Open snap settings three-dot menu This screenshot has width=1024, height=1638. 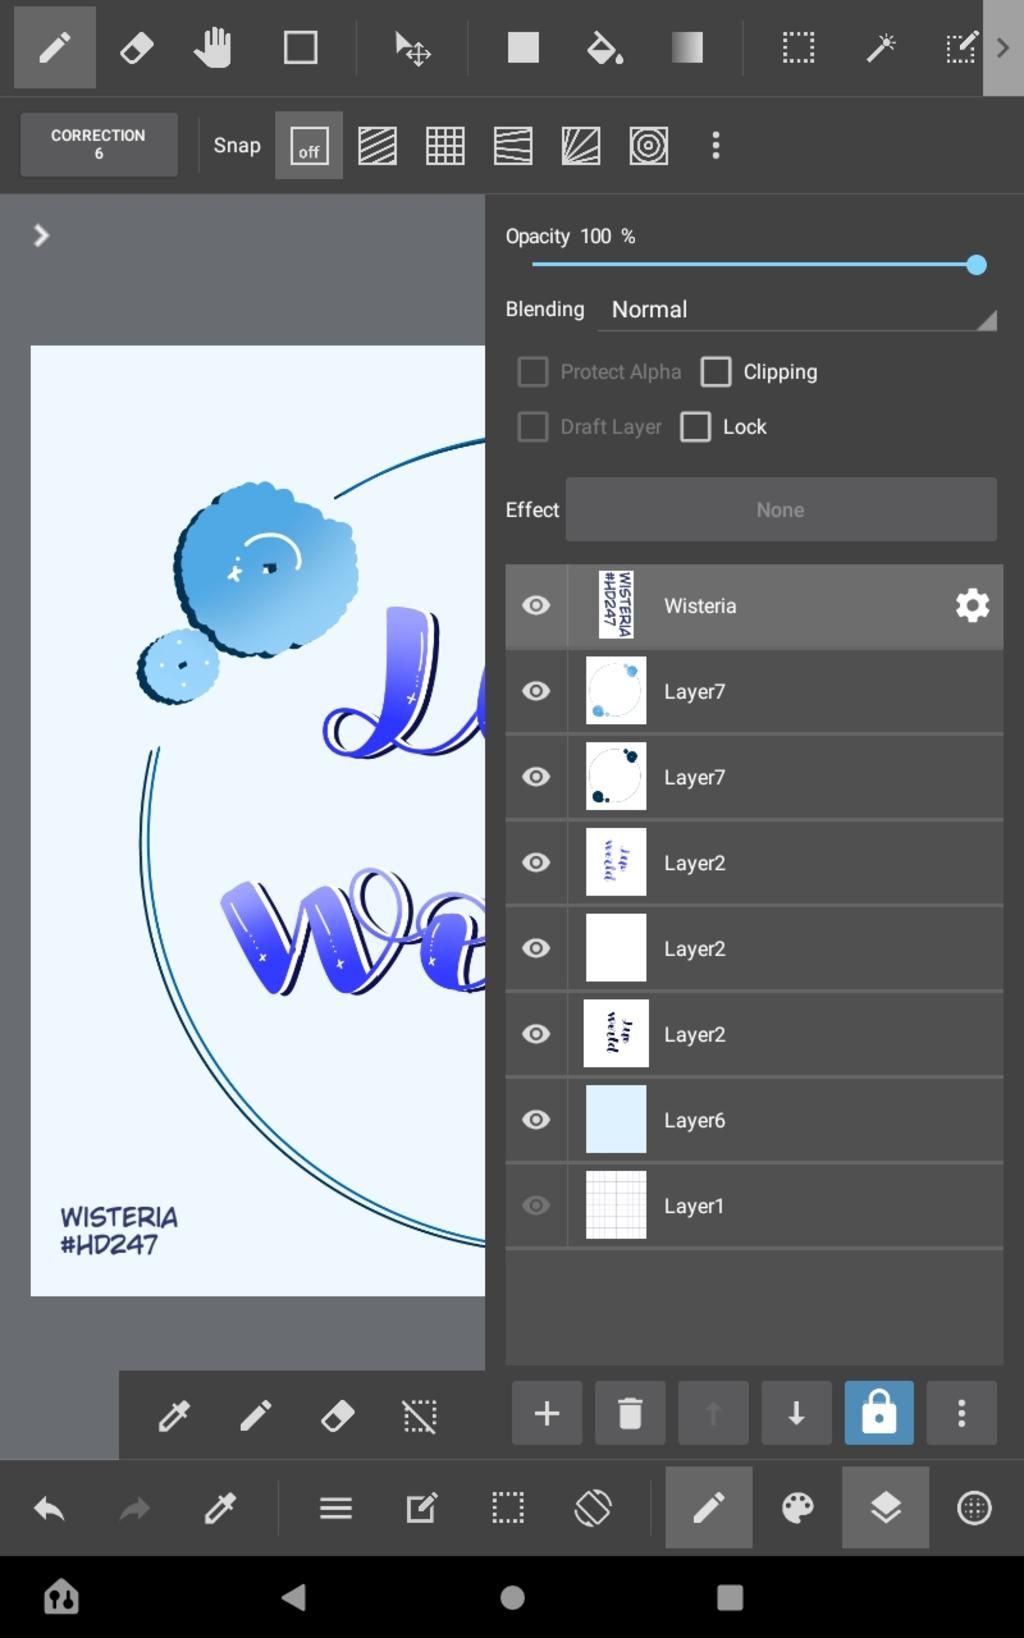coord(716,146)
